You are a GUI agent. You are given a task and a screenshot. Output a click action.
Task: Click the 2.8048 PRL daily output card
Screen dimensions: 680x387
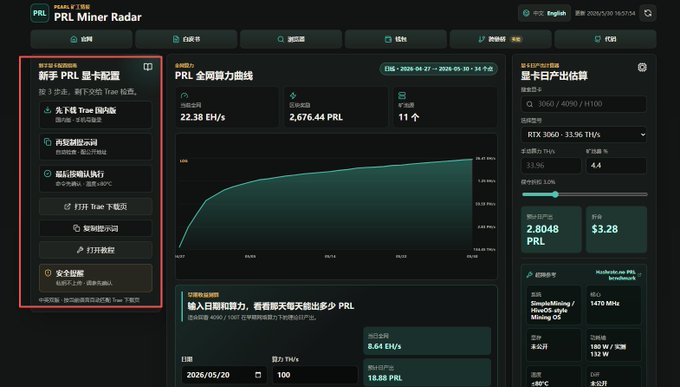551,230
